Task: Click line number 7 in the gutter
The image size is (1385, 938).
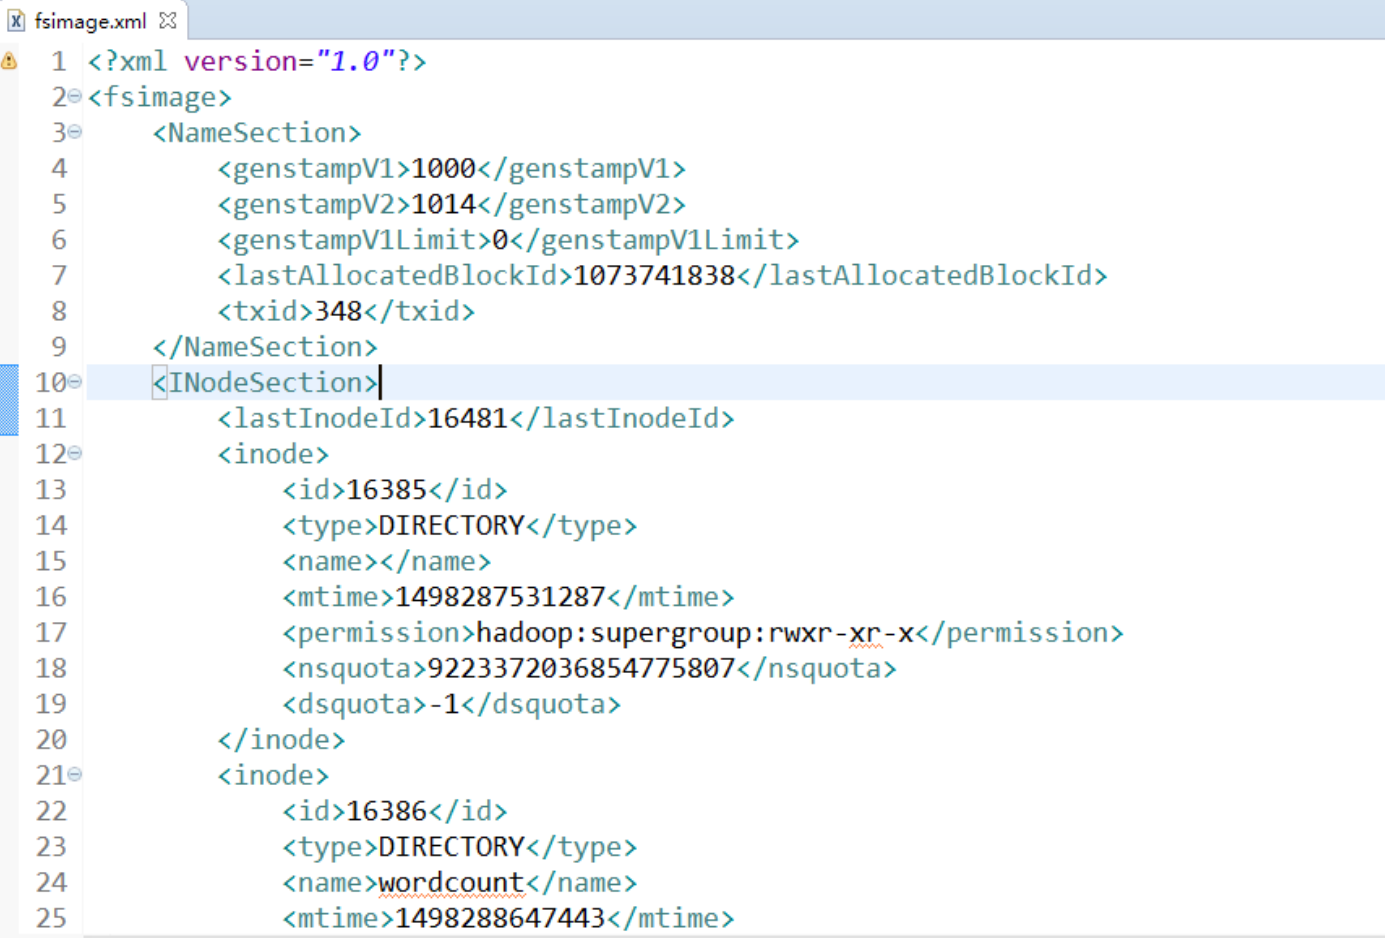Action: click(59, 275)
